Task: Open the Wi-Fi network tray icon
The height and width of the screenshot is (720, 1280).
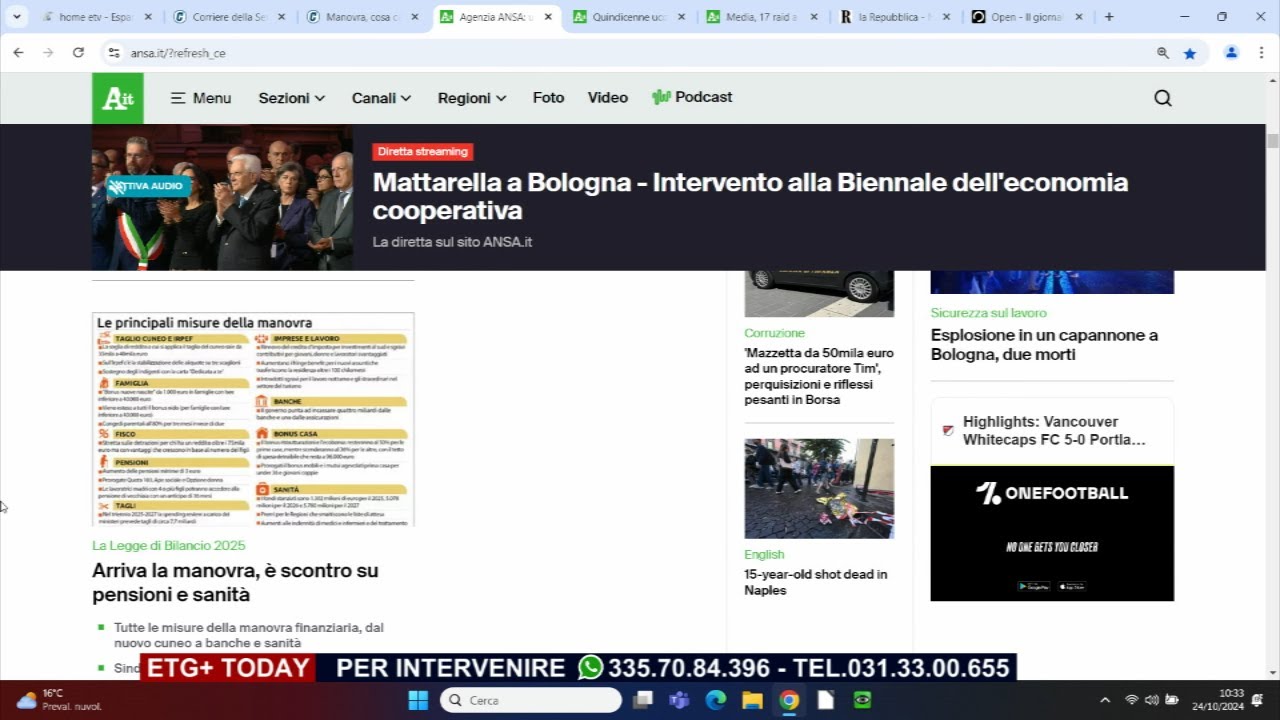Action: [1132, 700]
